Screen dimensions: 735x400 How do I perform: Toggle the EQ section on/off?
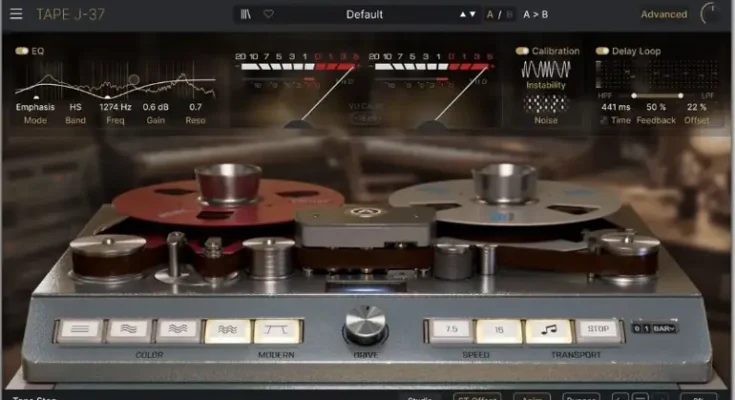click(22, 50)
